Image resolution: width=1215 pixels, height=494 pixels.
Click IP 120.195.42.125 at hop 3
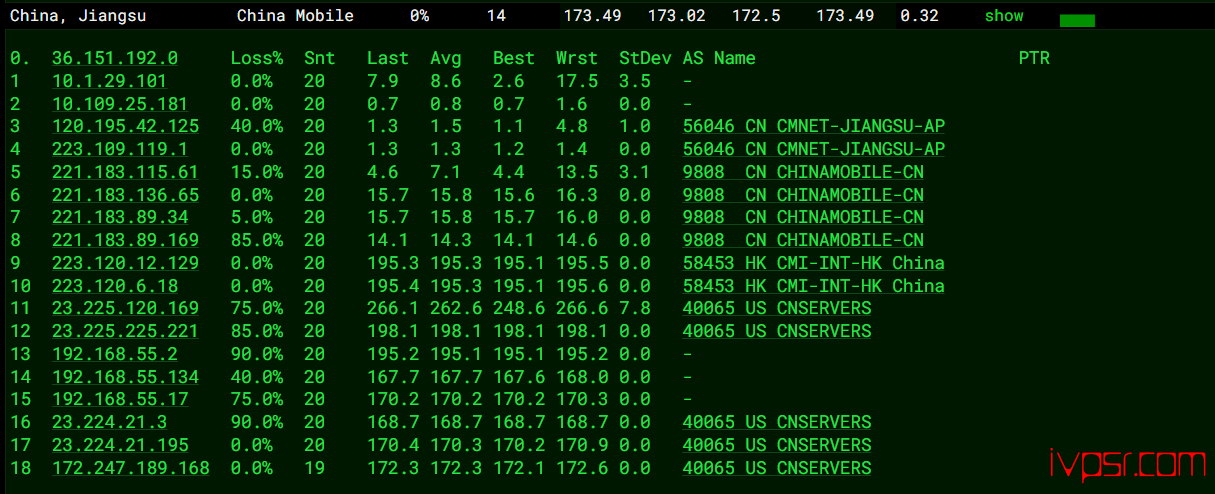point(125,126)
